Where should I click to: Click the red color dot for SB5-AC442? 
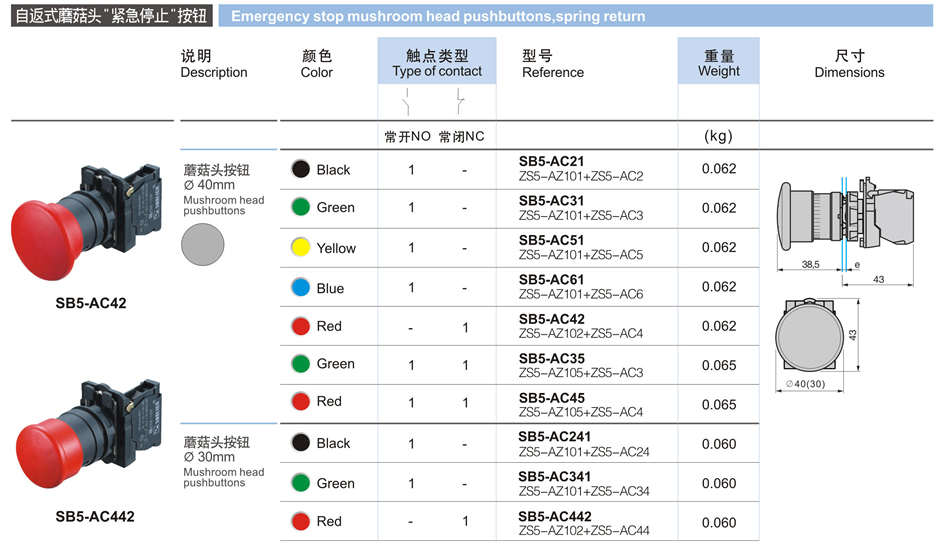(300, 521)
